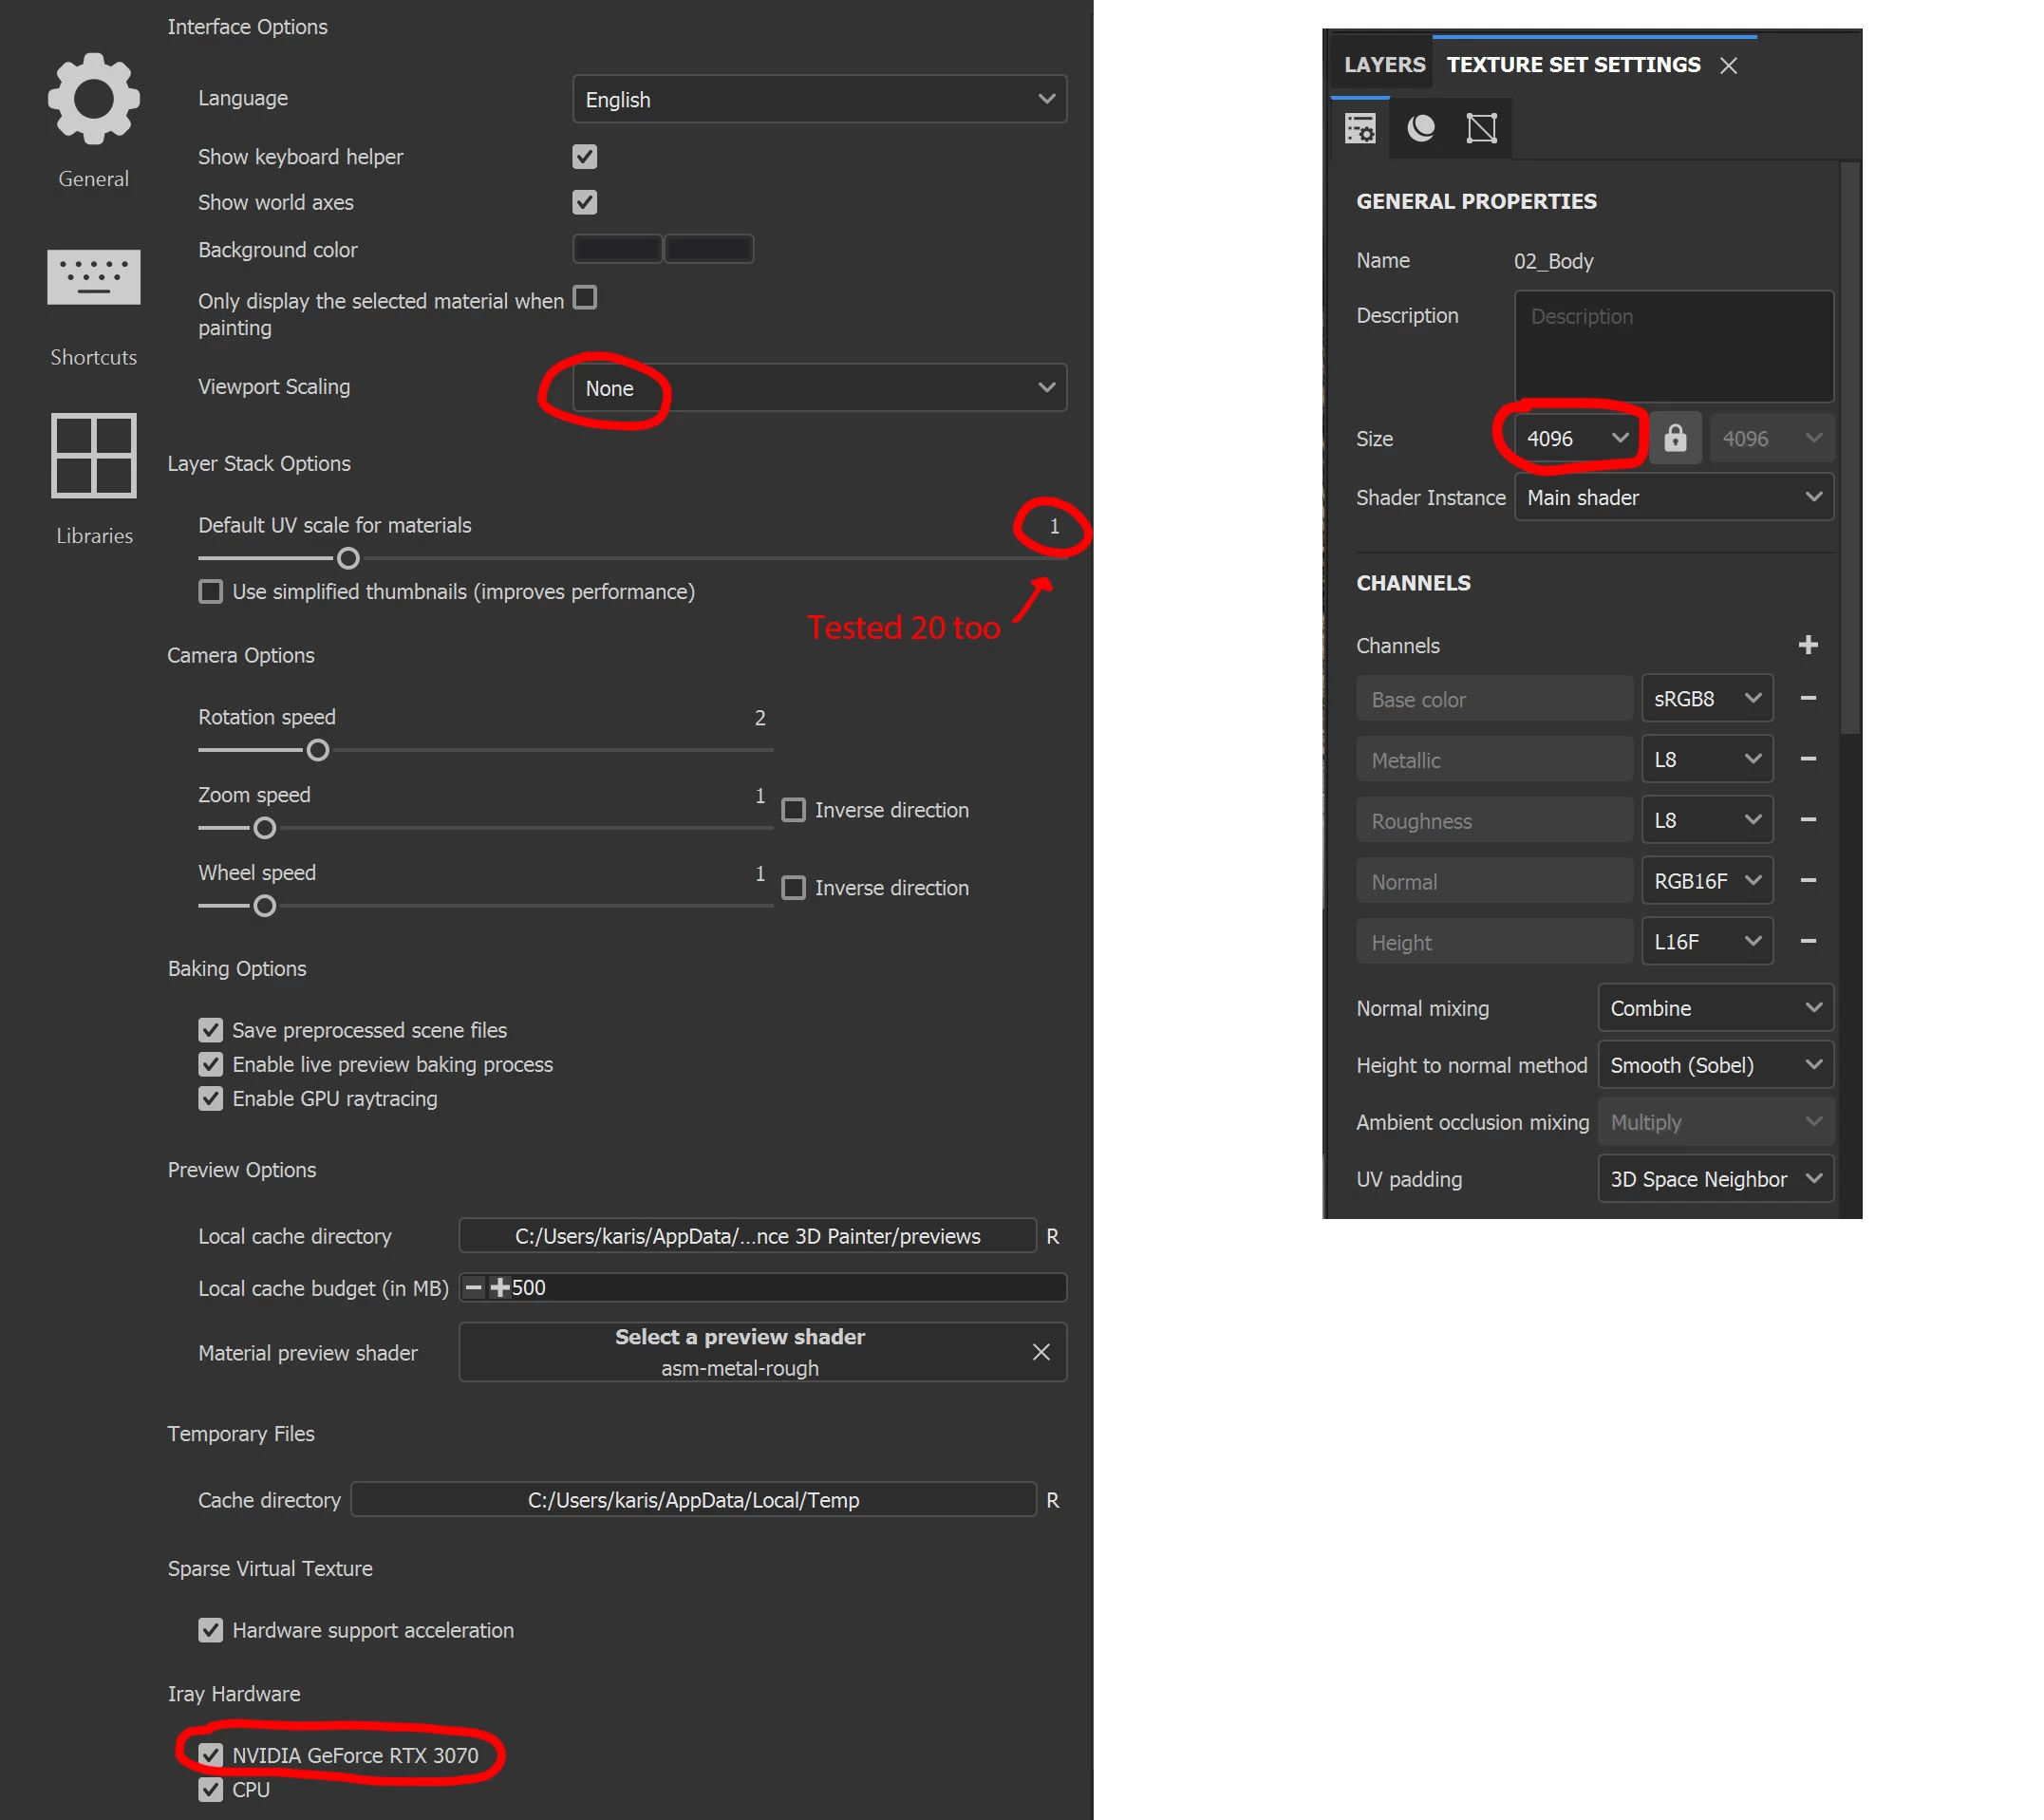Clear the material preview shader selection
Image resolution: width=2044 pixels, height=1820 pixels.
tap(1040, 1352)
